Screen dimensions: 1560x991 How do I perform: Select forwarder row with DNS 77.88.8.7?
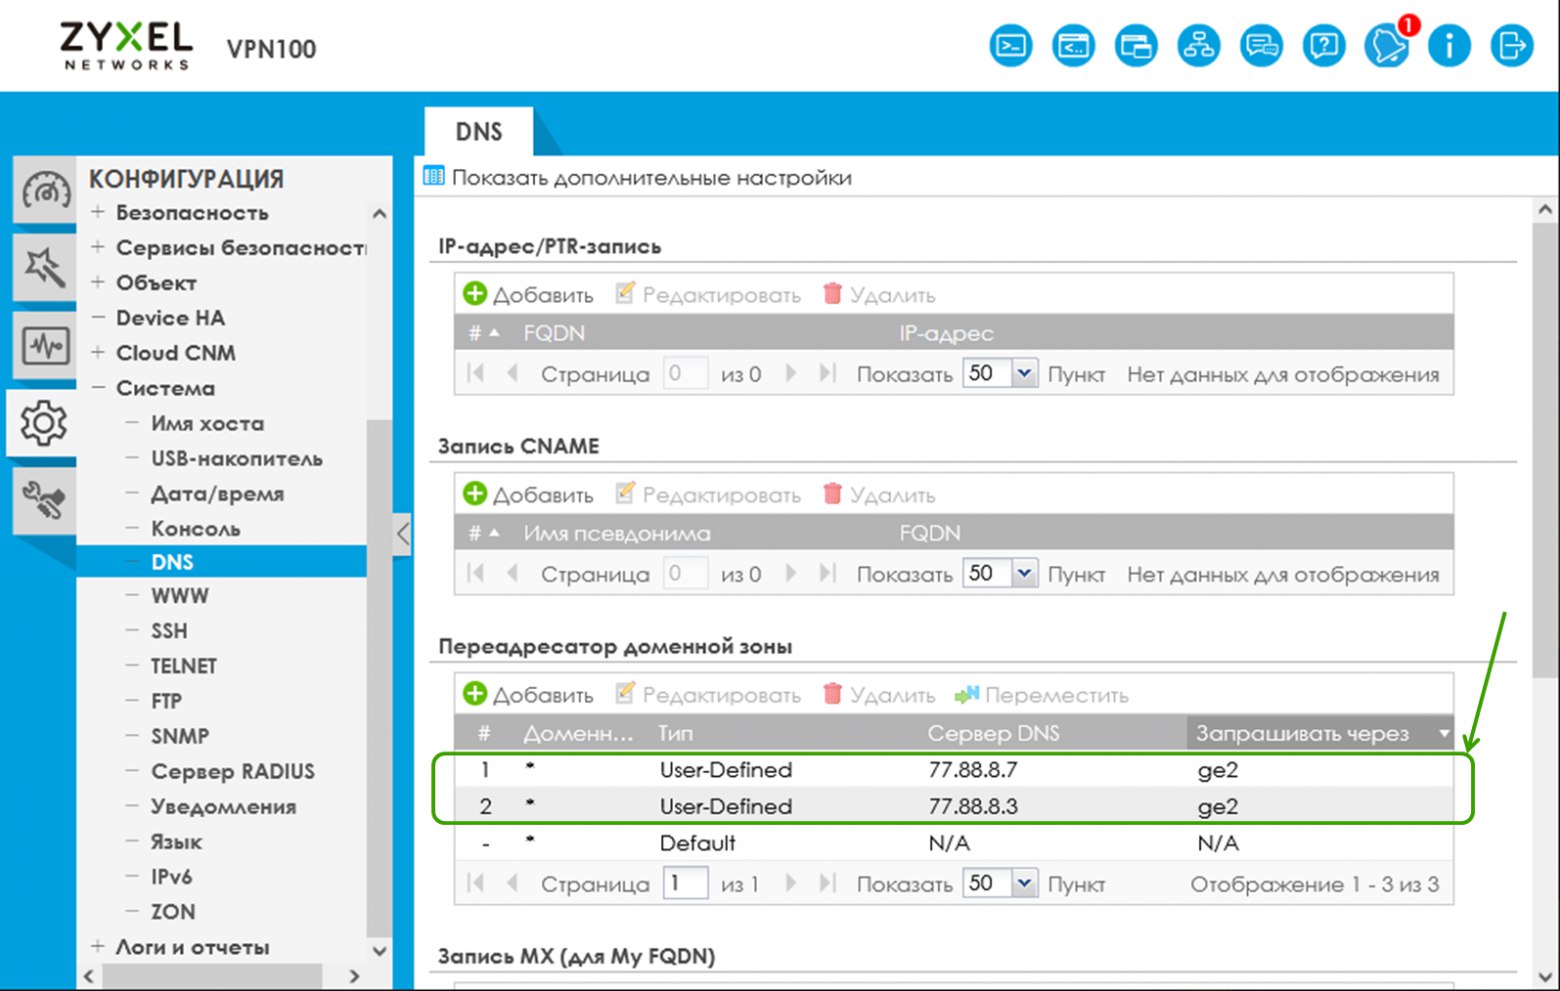coord(954,770)
